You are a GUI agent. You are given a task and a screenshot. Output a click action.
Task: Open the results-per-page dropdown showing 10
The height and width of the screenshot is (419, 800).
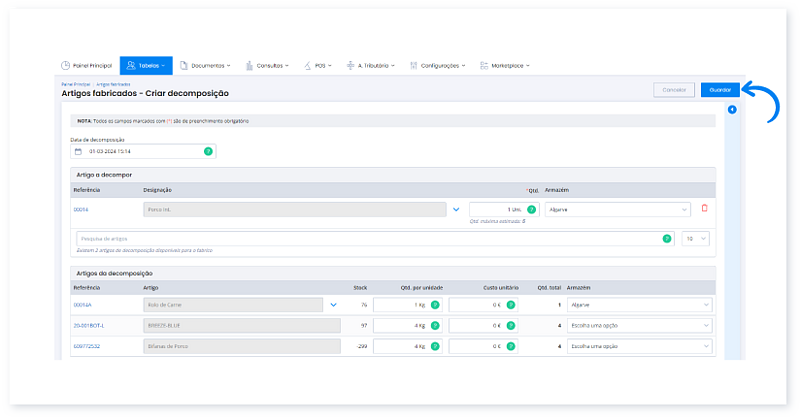coord(697,239)
